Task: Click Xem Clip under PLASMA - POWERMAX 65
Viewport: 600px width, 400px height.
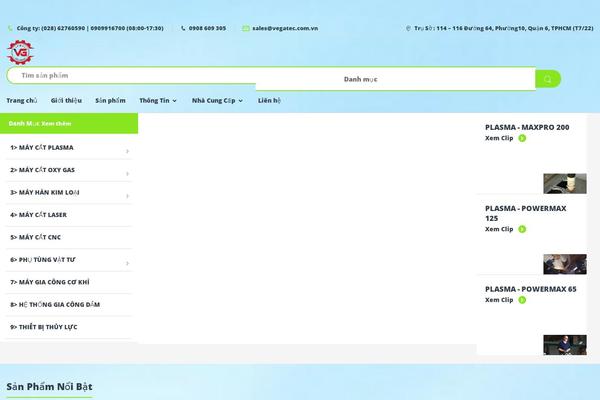Action: [x=499, y=300]
